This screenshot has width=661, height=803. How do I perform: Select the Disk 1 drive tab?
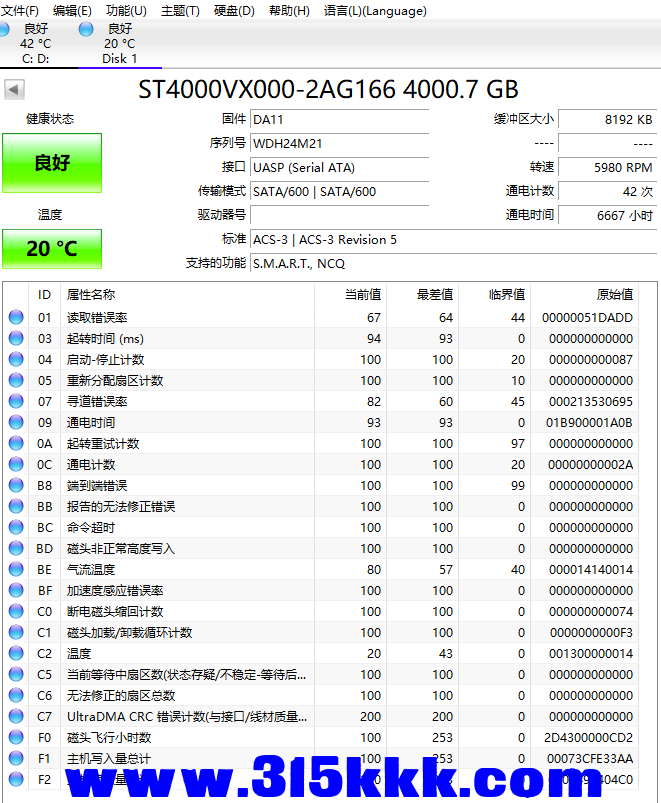point(120,44)
